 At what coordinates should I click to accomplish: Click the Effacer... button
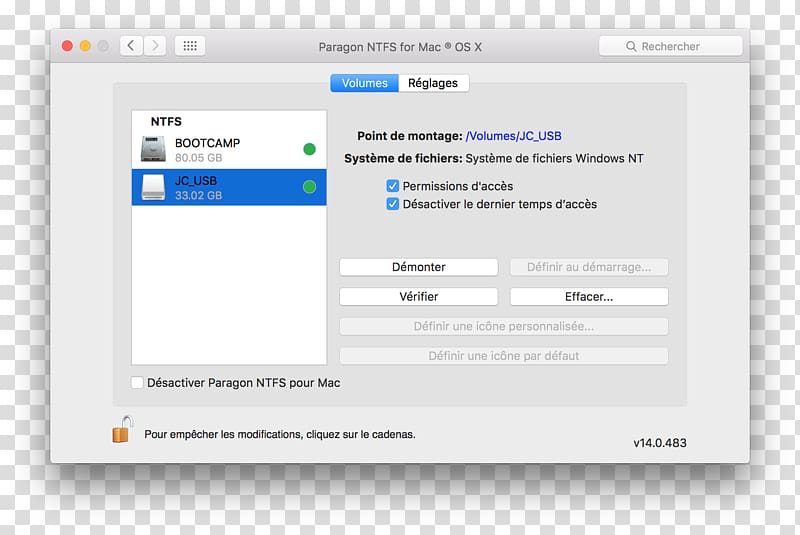tap(589, 296)
